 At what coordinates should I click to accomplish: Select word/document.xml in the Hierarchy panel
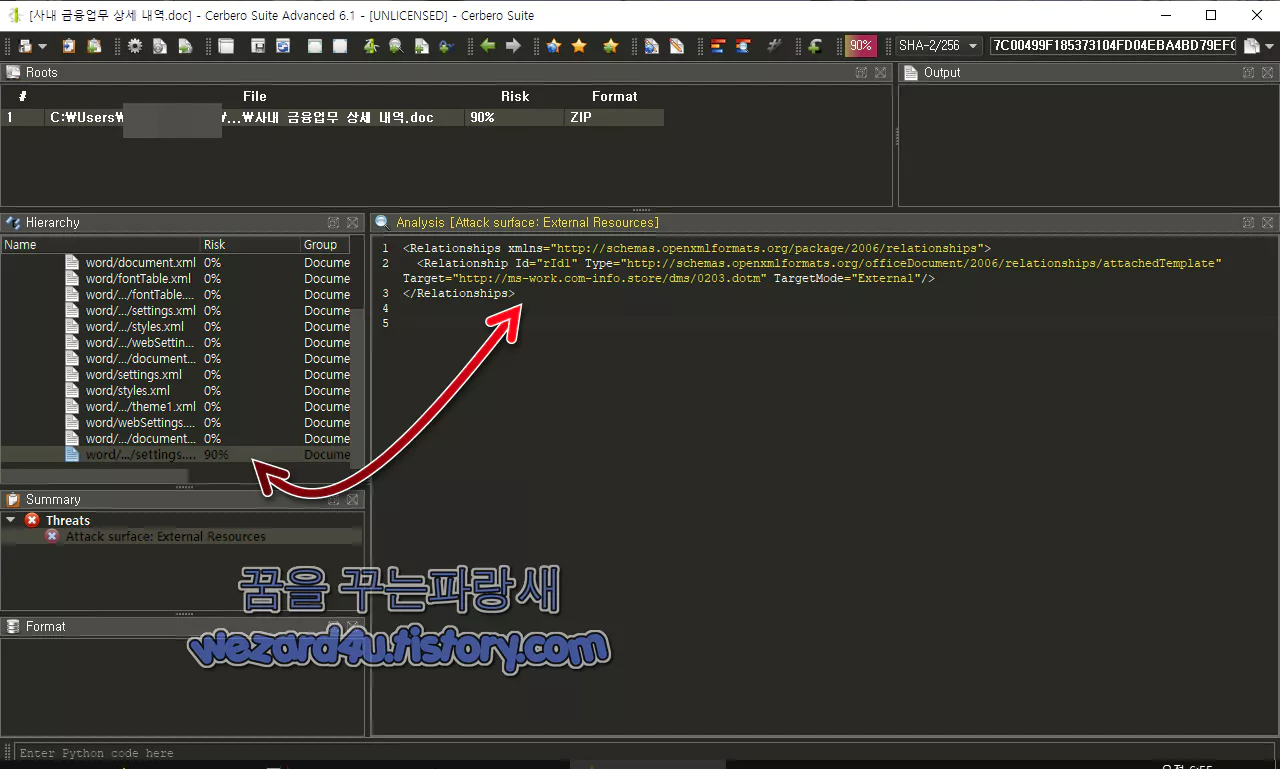pyautogui.click(x=140, y=262)
